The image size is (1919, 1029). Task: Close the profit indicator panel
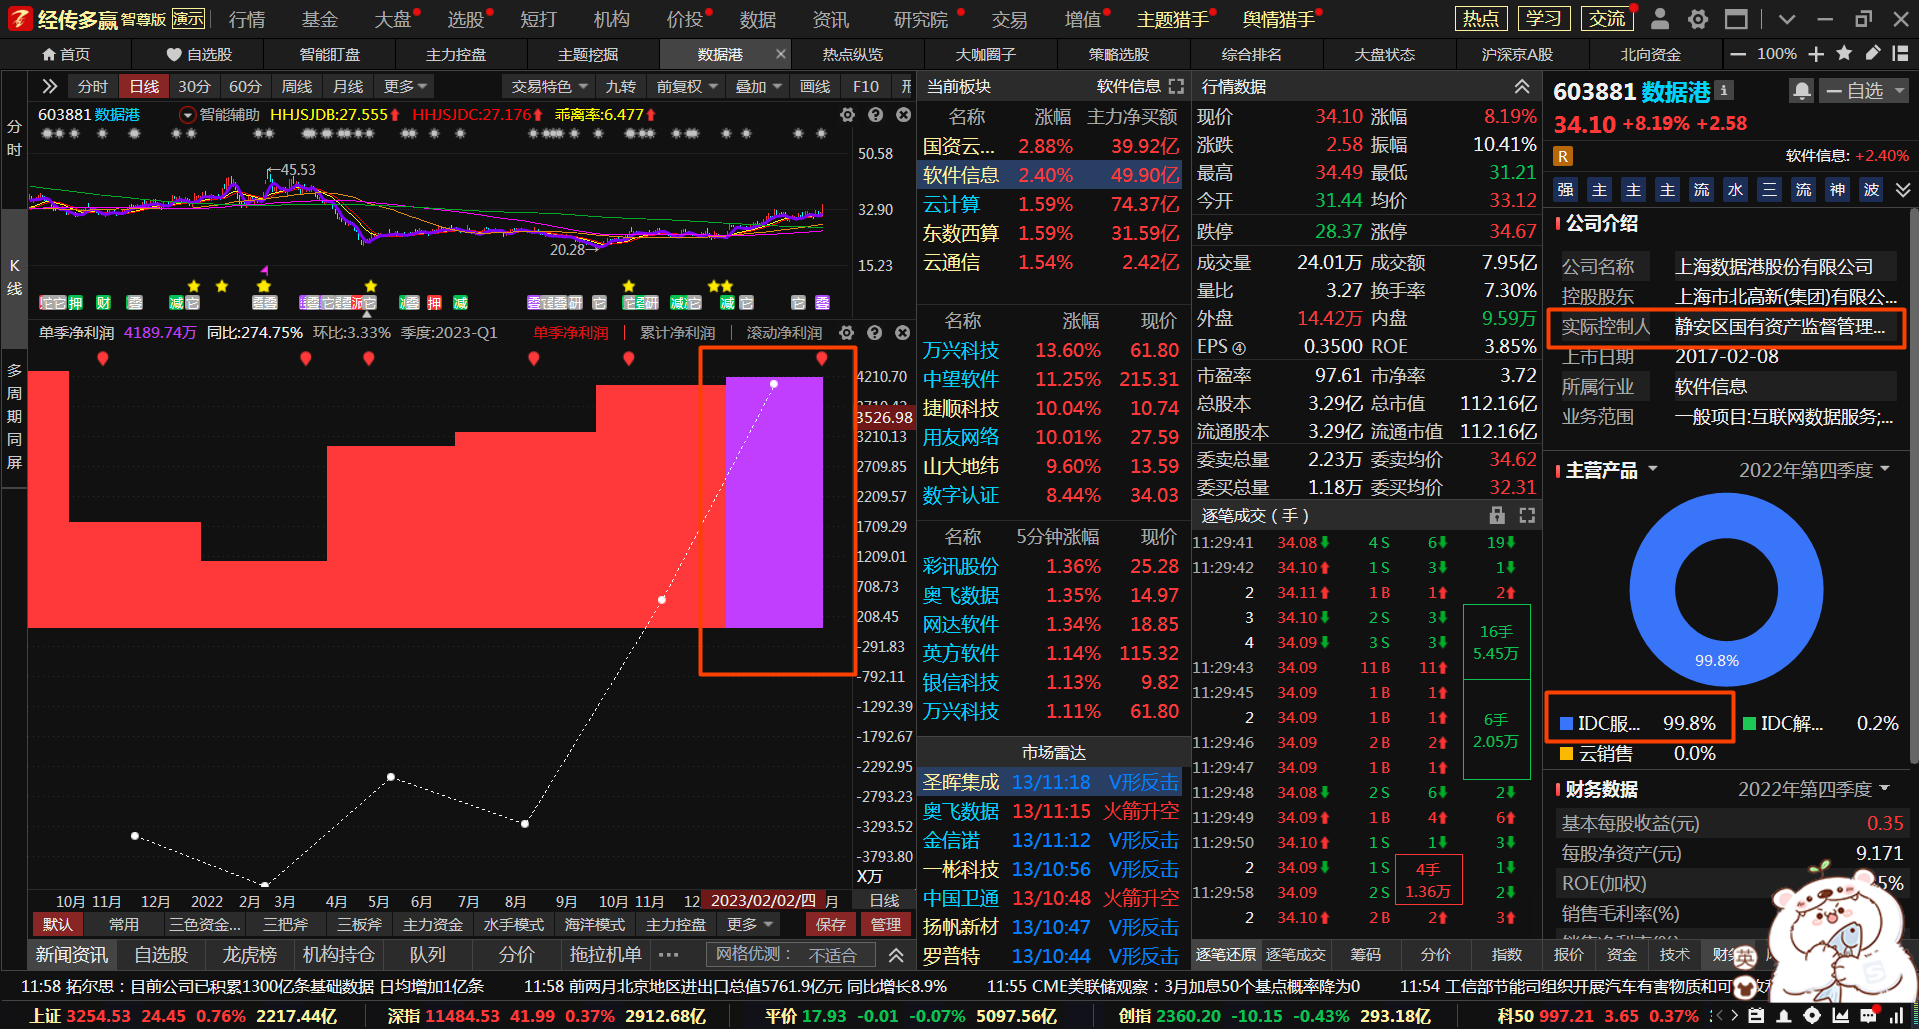[902, 333]
